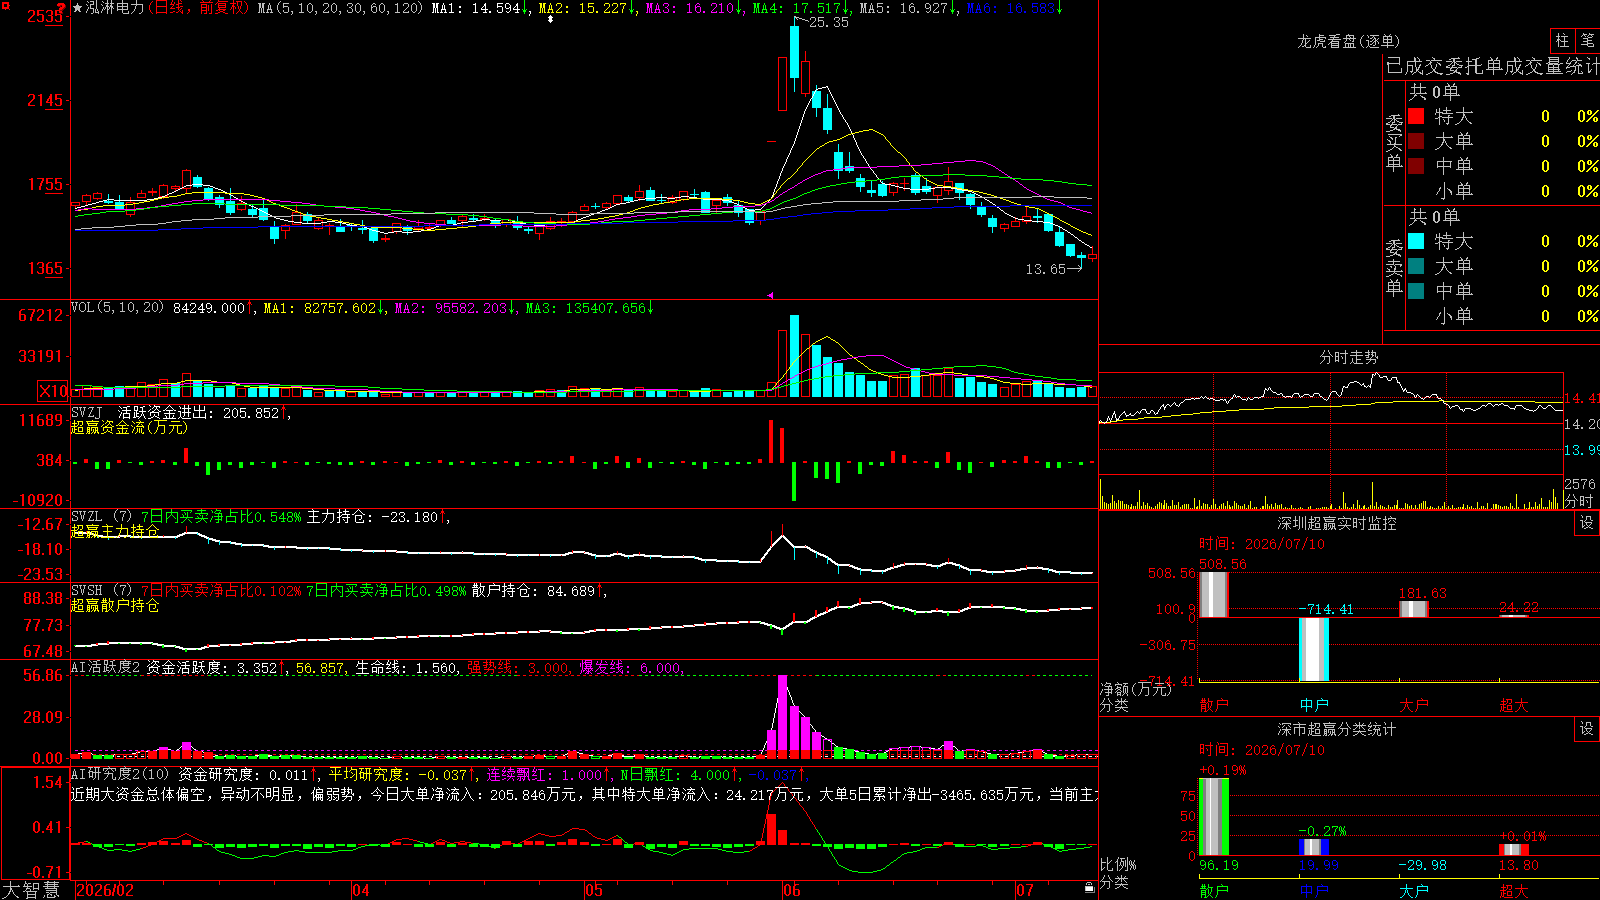Click the 25.35 high price label
This screenshot has height=900, width=1600.
828,22
